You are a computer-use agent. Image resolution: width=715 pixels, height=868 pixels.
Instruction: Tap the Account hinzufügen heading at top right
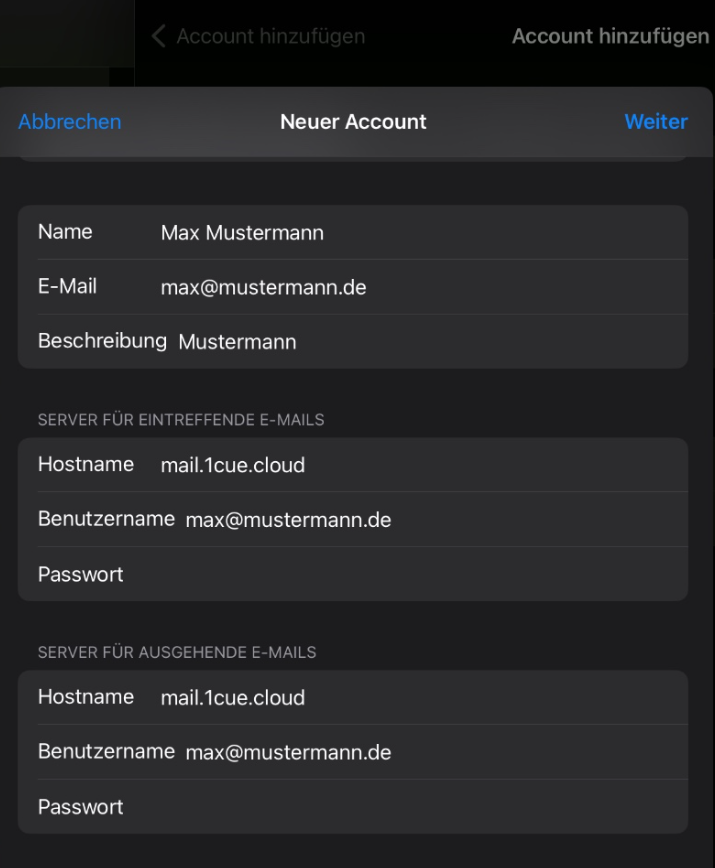pyautogui.click(x=610, y=37)
